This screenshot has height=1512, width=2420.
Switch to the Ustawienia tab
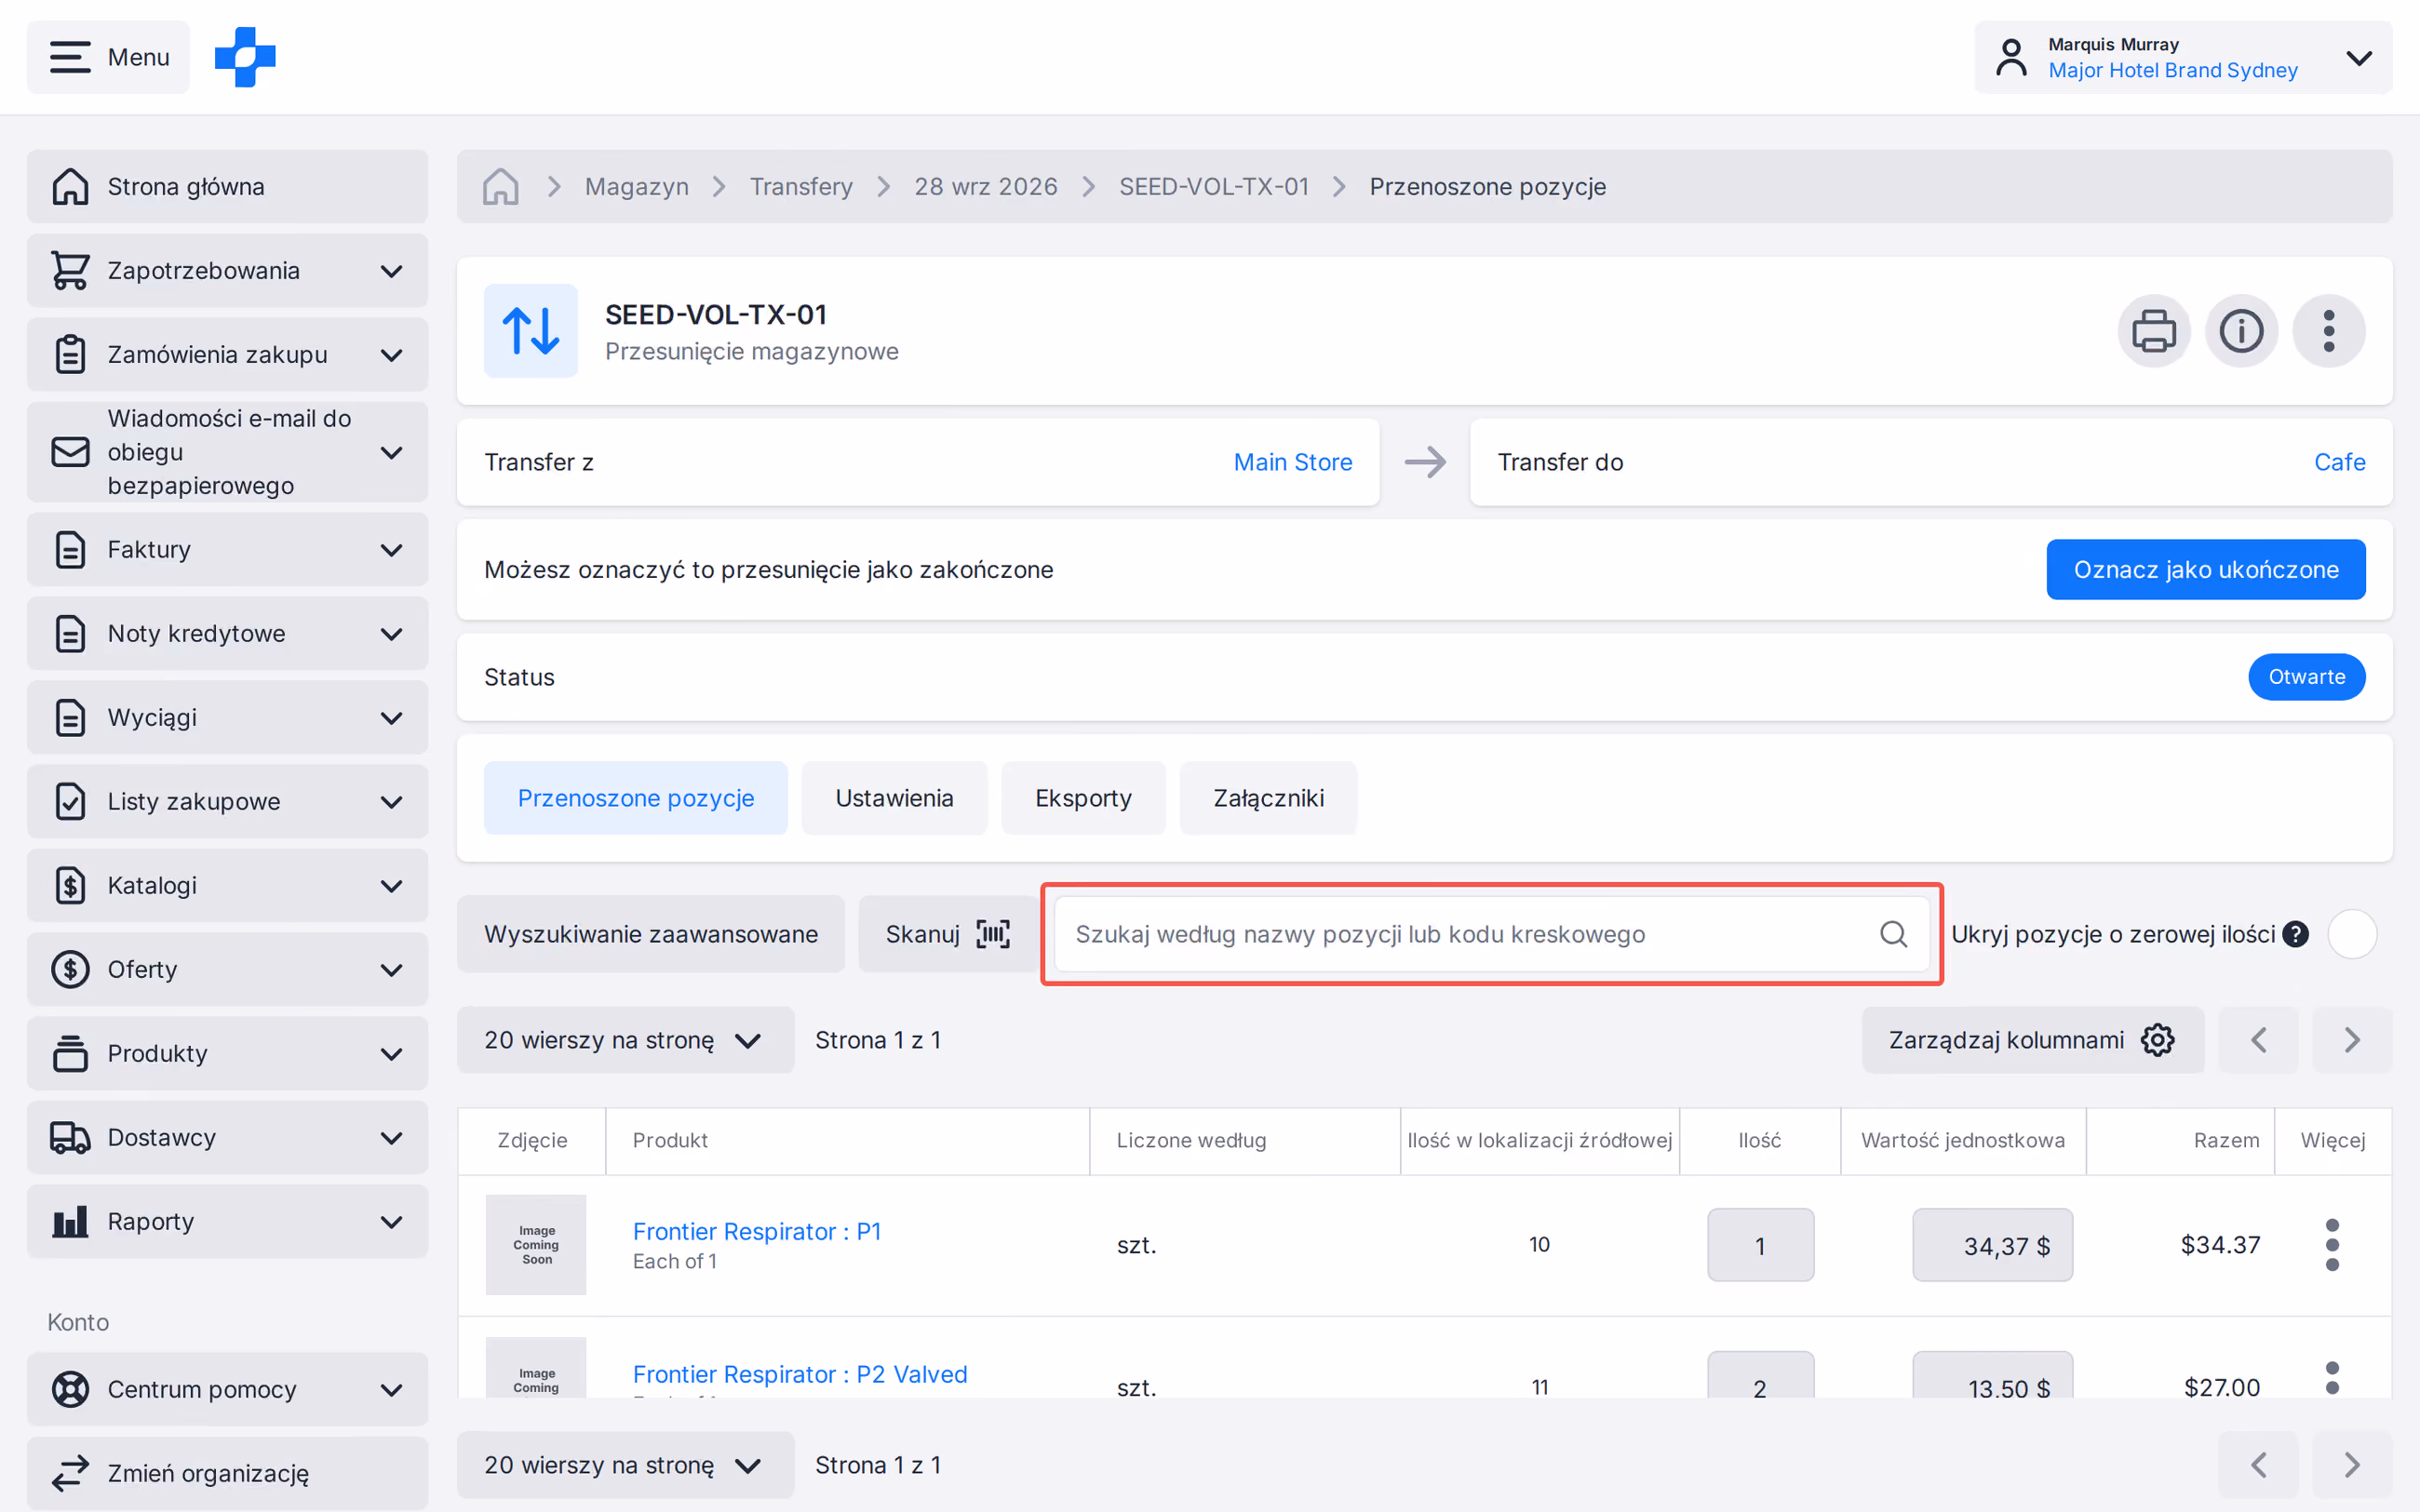point(894,798)
